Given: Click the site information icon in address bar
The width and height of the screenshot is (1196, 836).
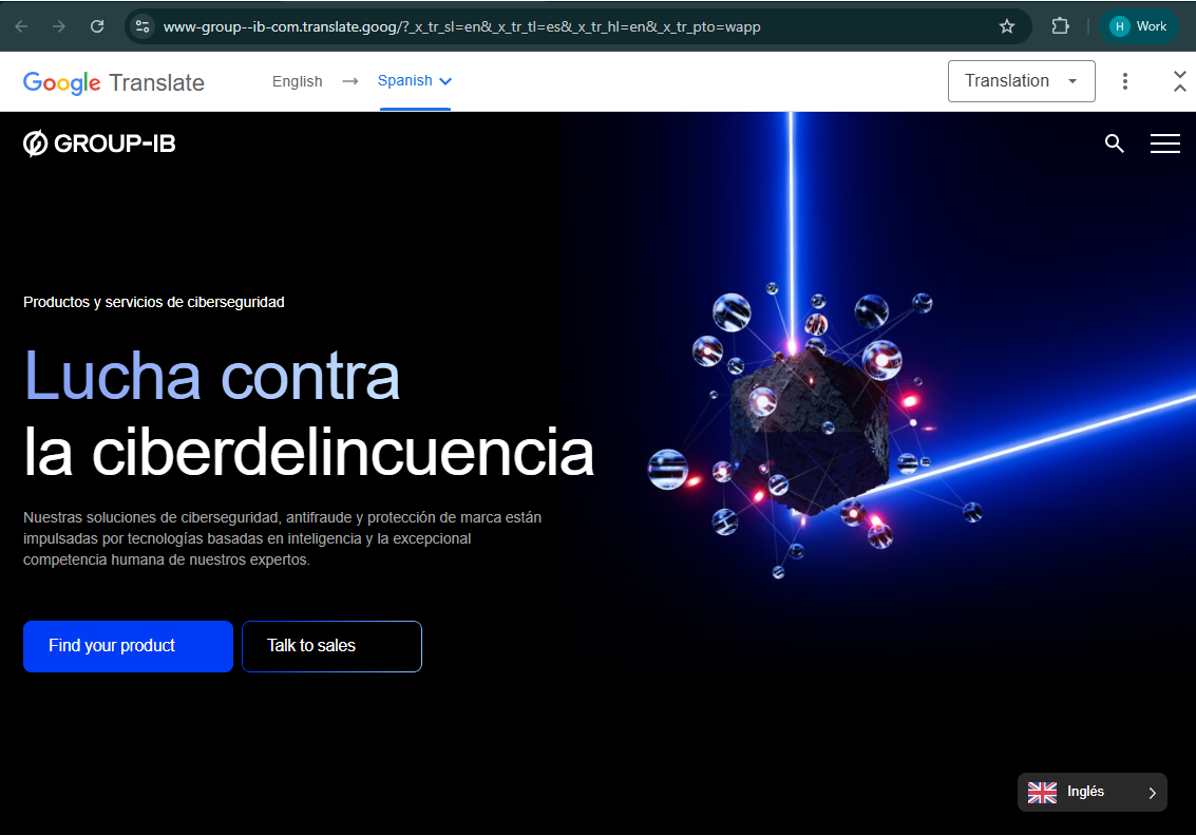Looking at the screenshot, I should [x=142, y=27].
